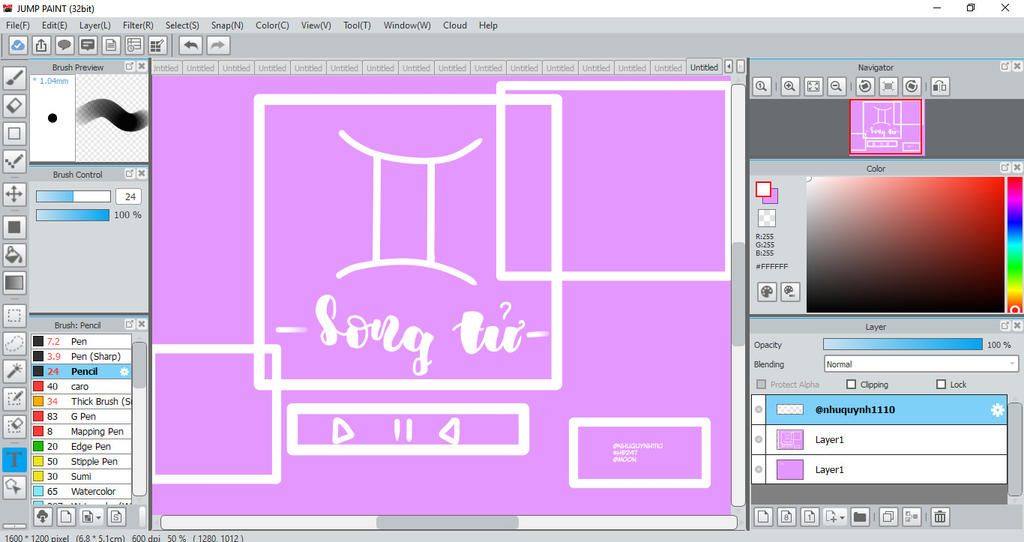Viewport: 1024px width, 542px height.
Task: Fit canvas to window in Navigator
Action: [x=813, y=86]
